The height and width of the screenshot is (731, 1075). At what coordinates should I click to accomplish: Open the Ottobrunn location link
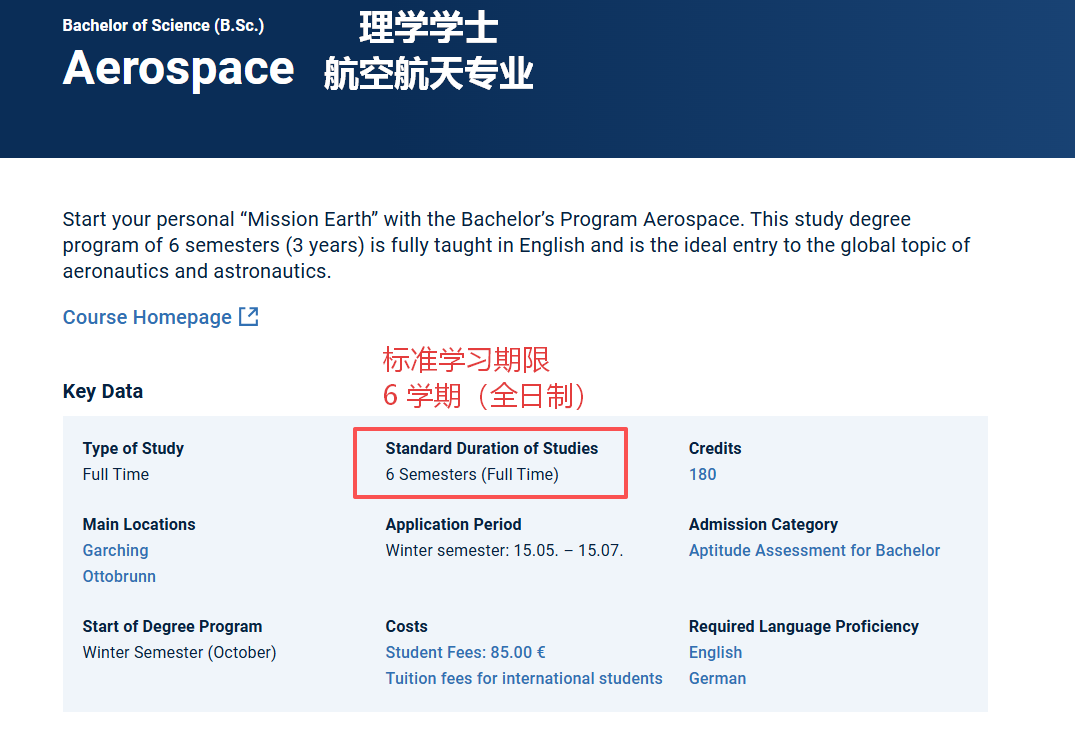119,576
